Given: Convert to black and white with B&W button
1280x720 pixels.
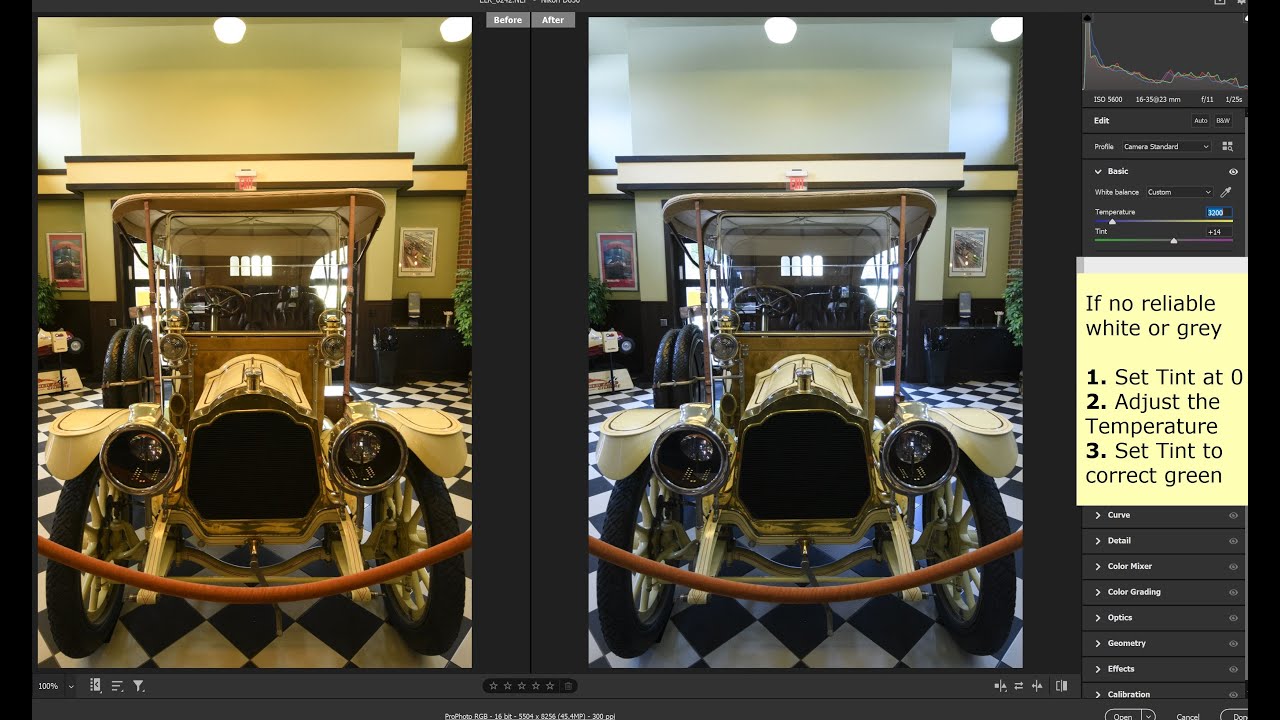Looking at the screenshot, I should click(1223, 120).
